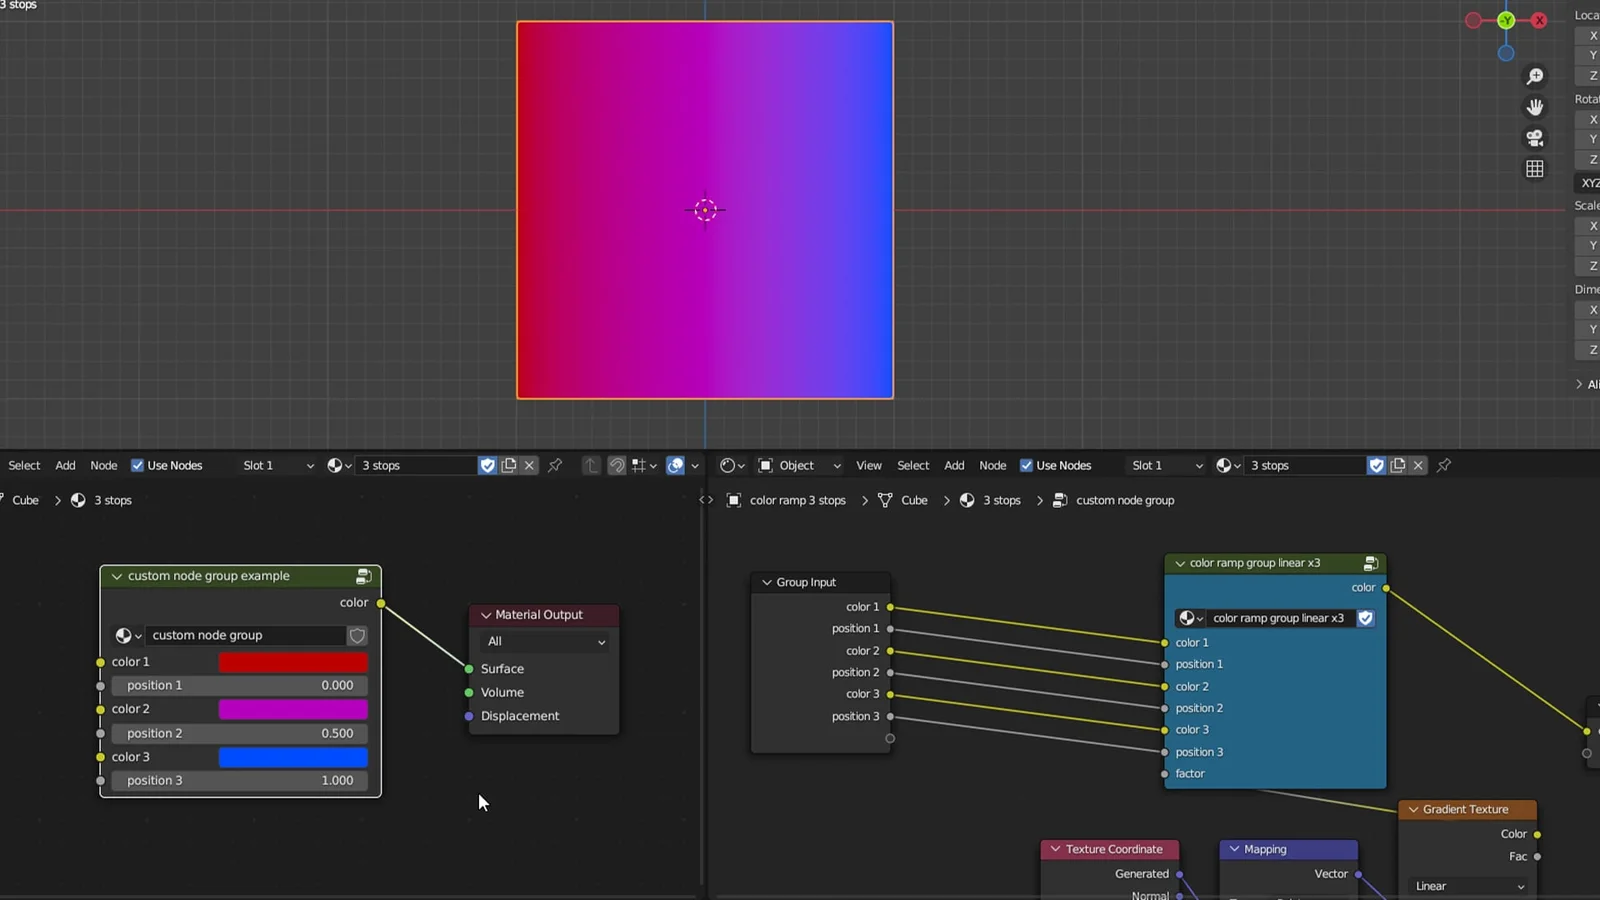The image size is (1600, 900).
Task: Click the custom node group breadcrumb link
Action: pos(1124,500)
